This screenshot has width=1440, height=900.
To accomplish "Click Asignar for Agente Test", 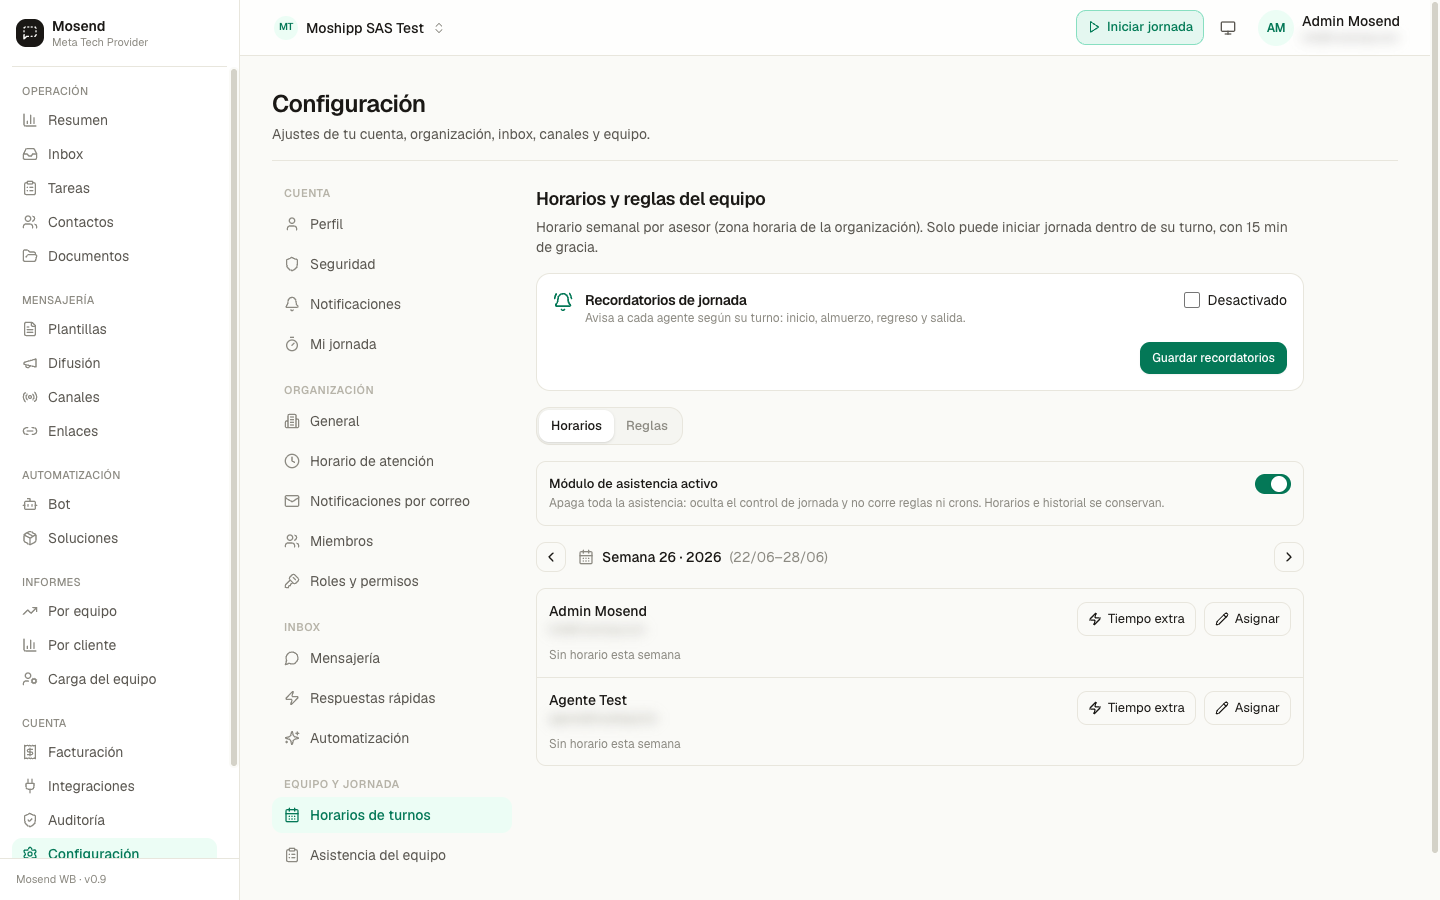I will (1247, 708).
